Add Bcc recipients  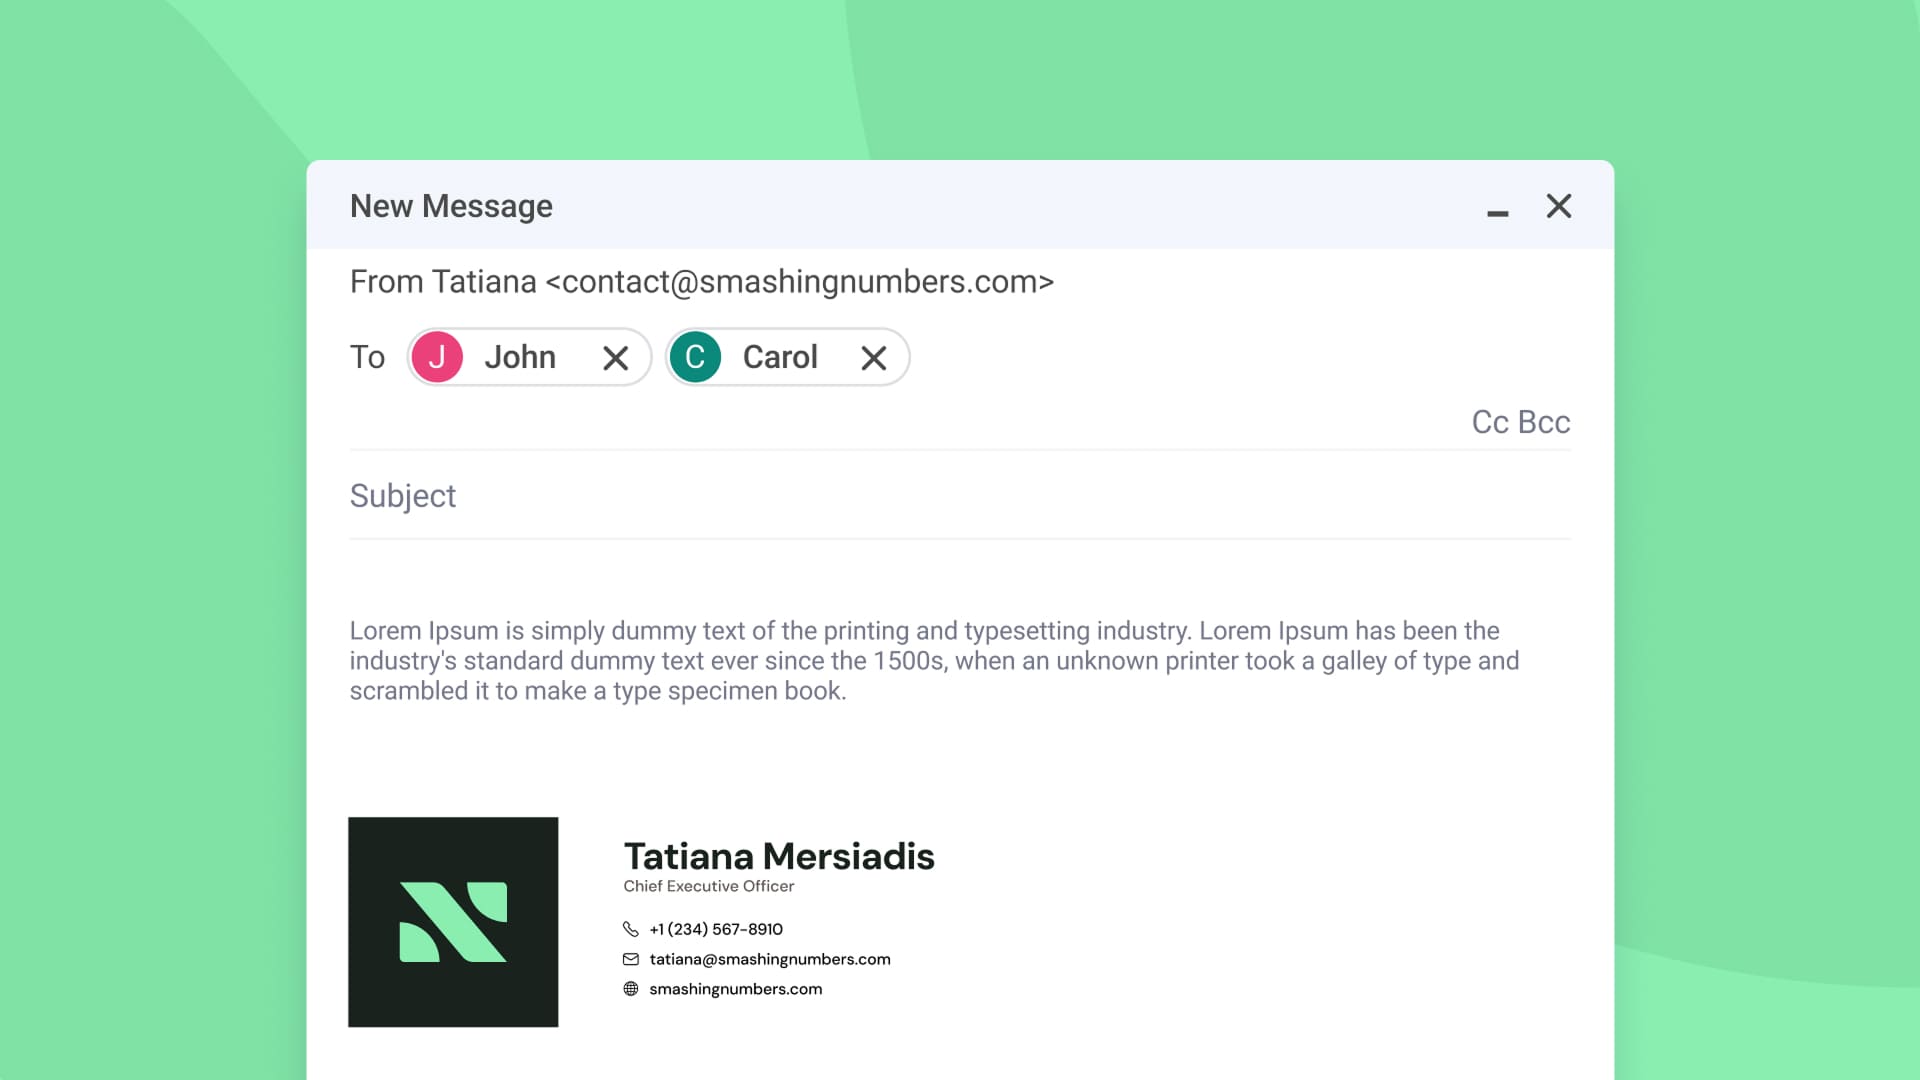(1544, 422)
